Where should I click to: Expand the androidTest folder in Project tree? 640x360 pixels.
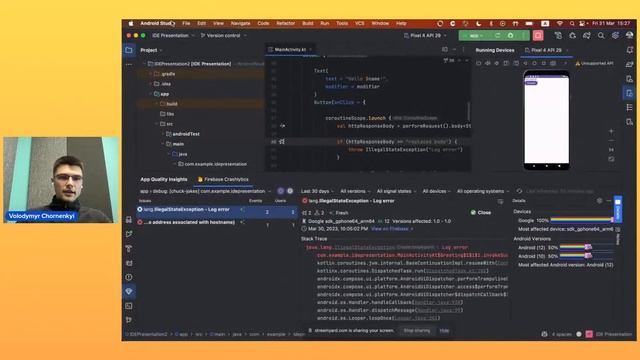pyautogui.click(x=164, y=134)
